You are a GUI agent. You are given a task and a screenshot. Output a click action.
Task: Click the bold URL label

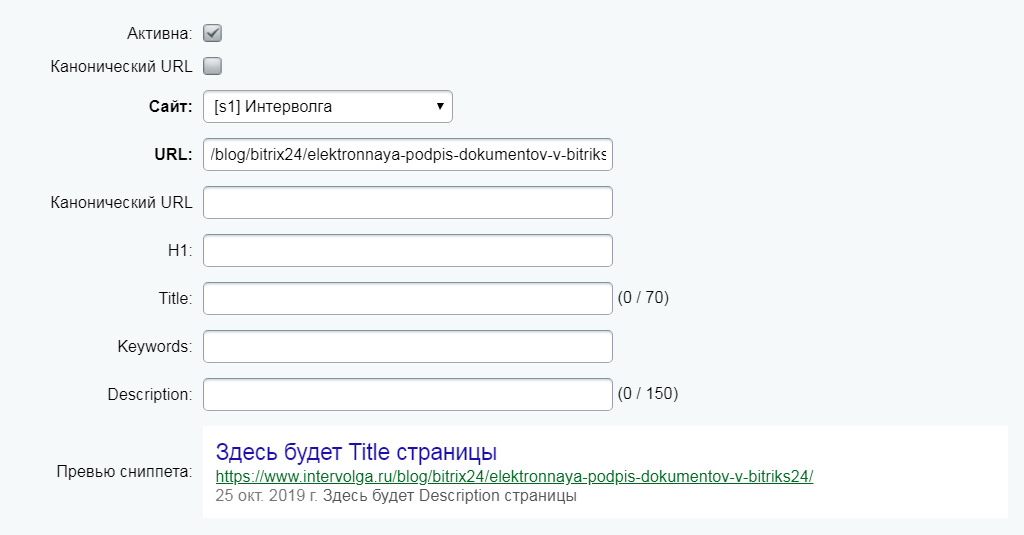pos(173,155)
